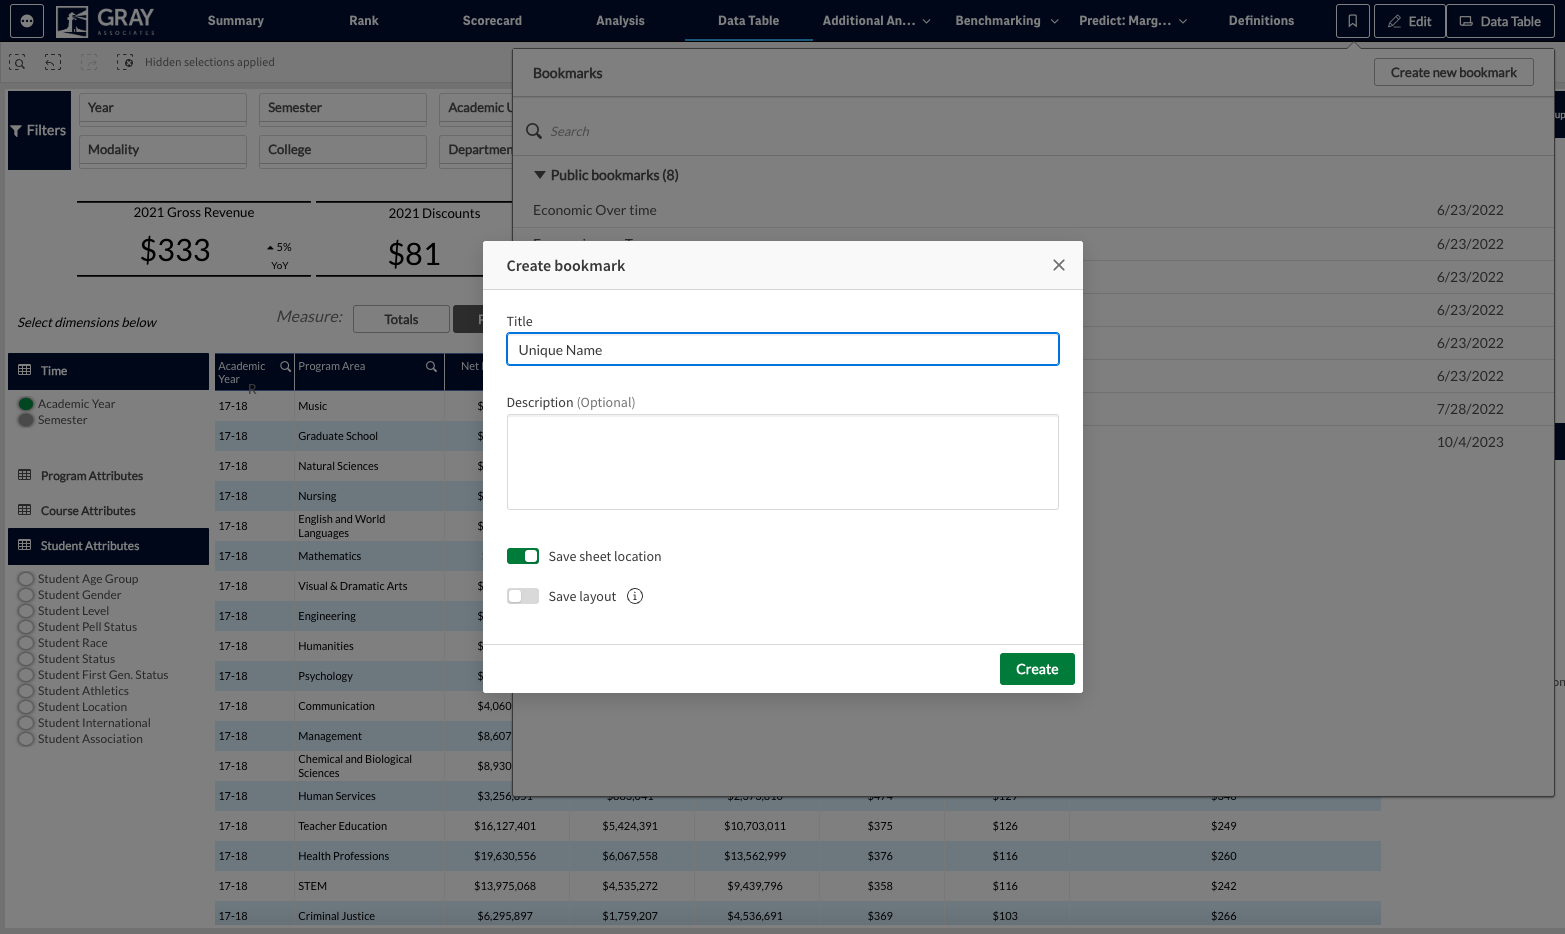This screenshot has height=934, width=1565.
Task: Open the navigation menu face icon
Action: click(x=27, y=21)
